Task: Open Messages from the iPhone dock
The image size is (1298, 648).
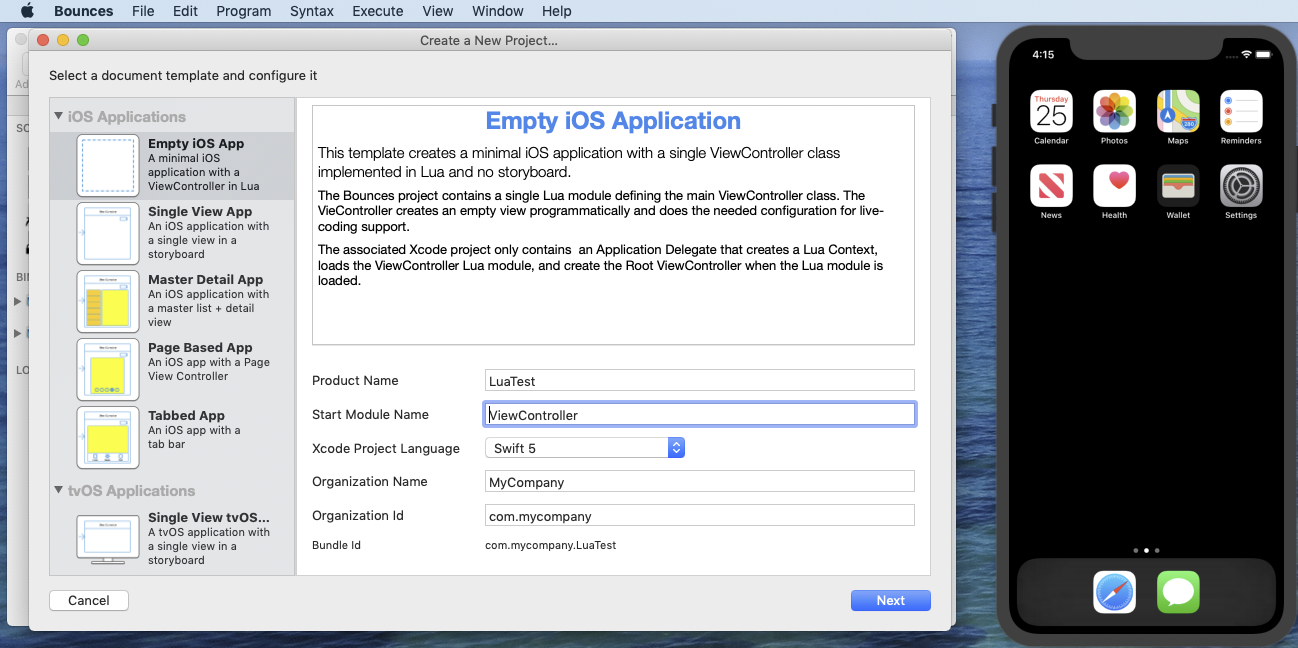Action: tap(1178, 592)
